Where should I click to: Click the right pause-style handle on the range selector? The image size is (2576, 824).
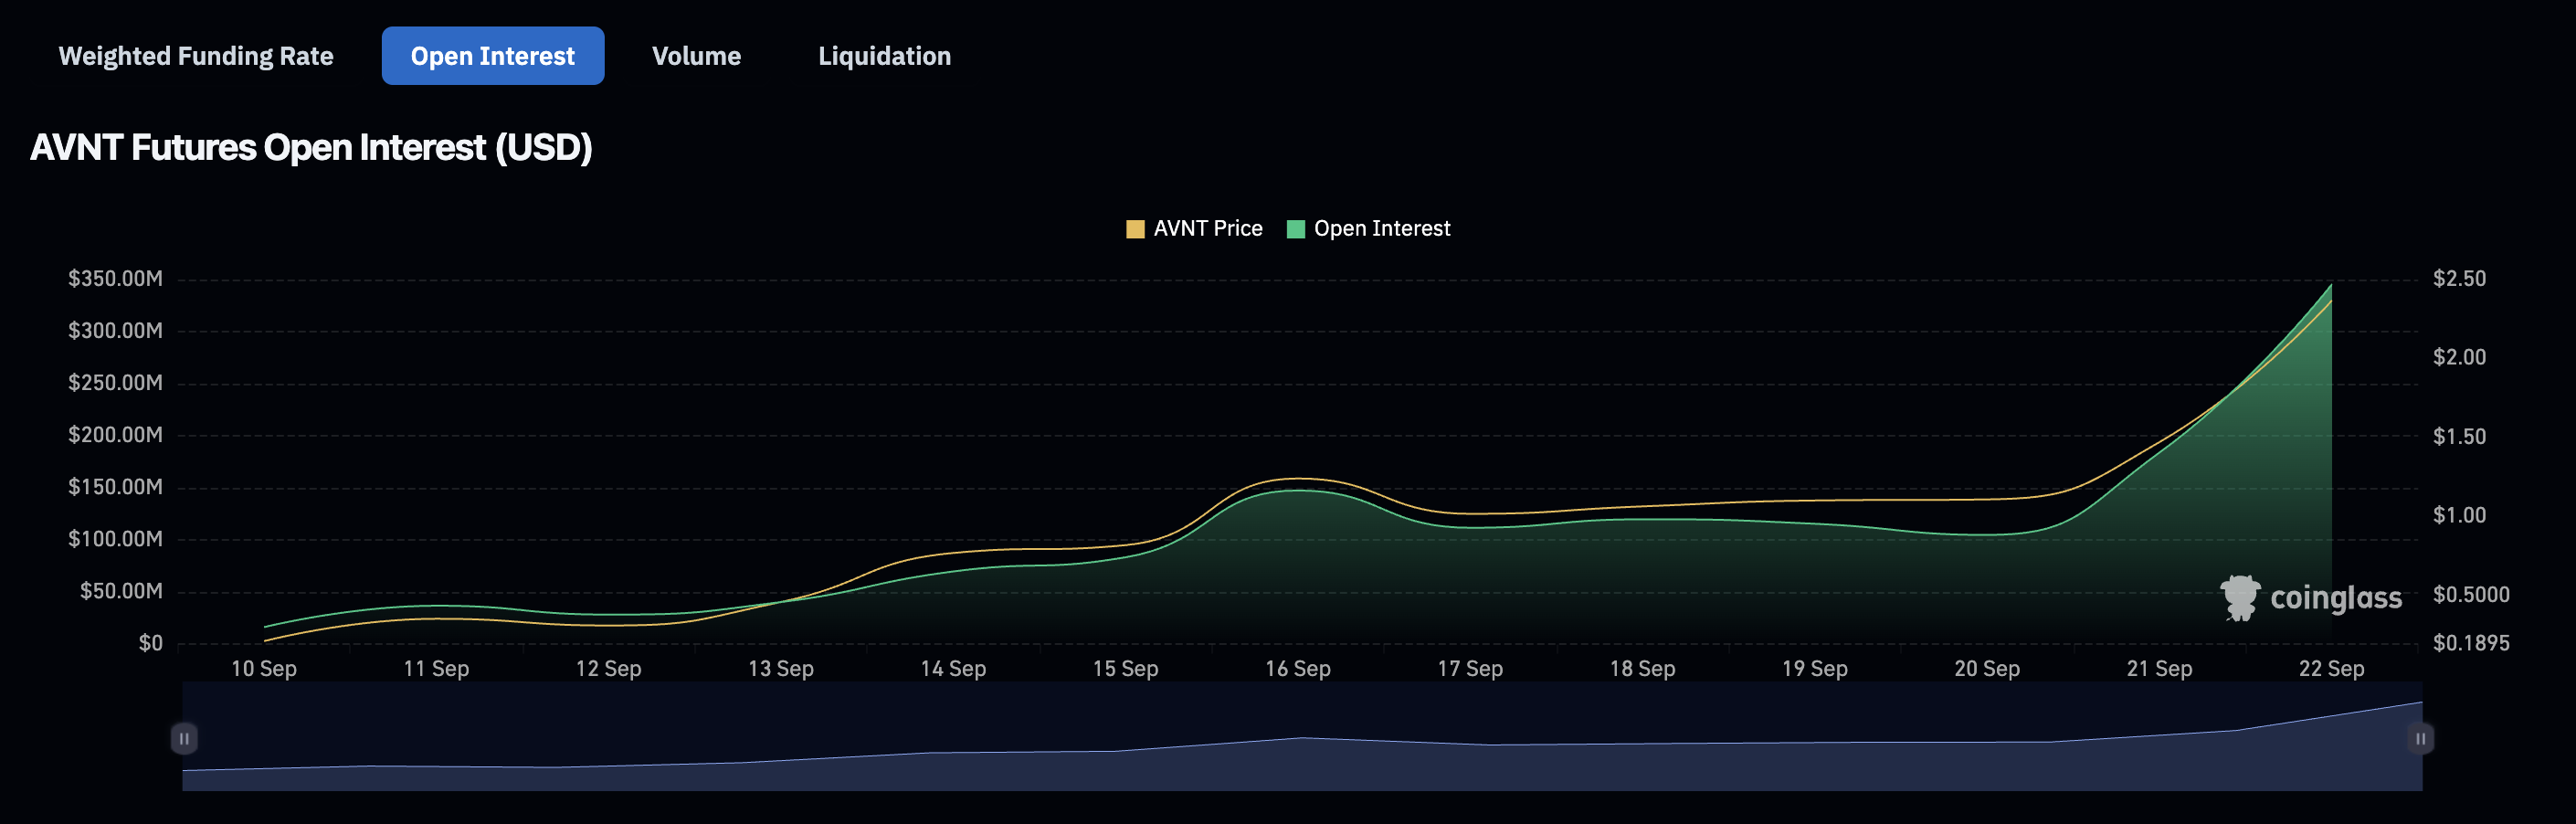pos(2422,739)
